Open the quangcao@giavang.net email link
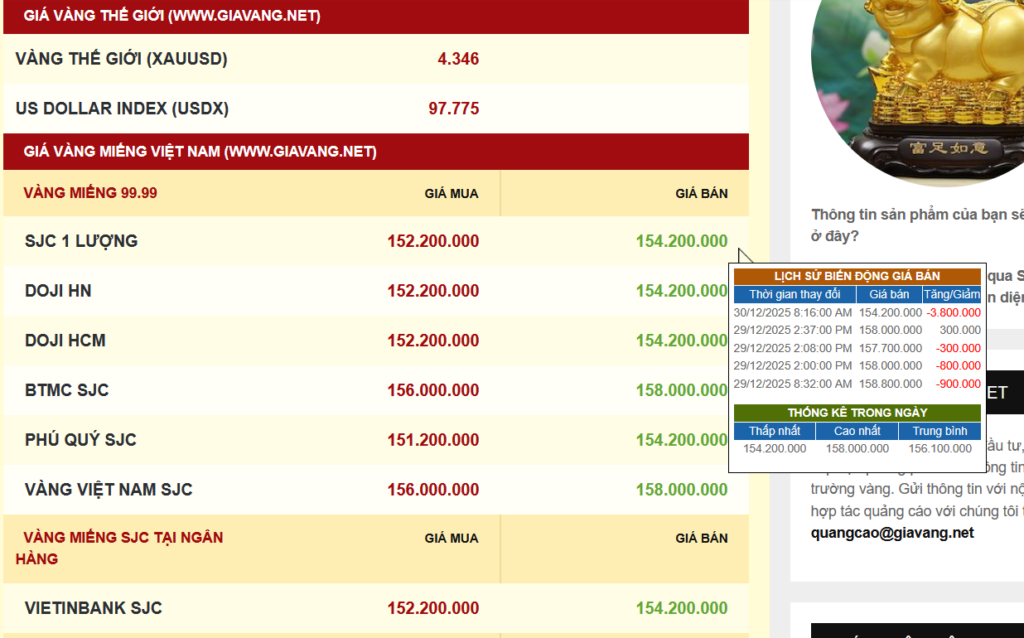The image size is (1024, 638). (x=892, y=533)
